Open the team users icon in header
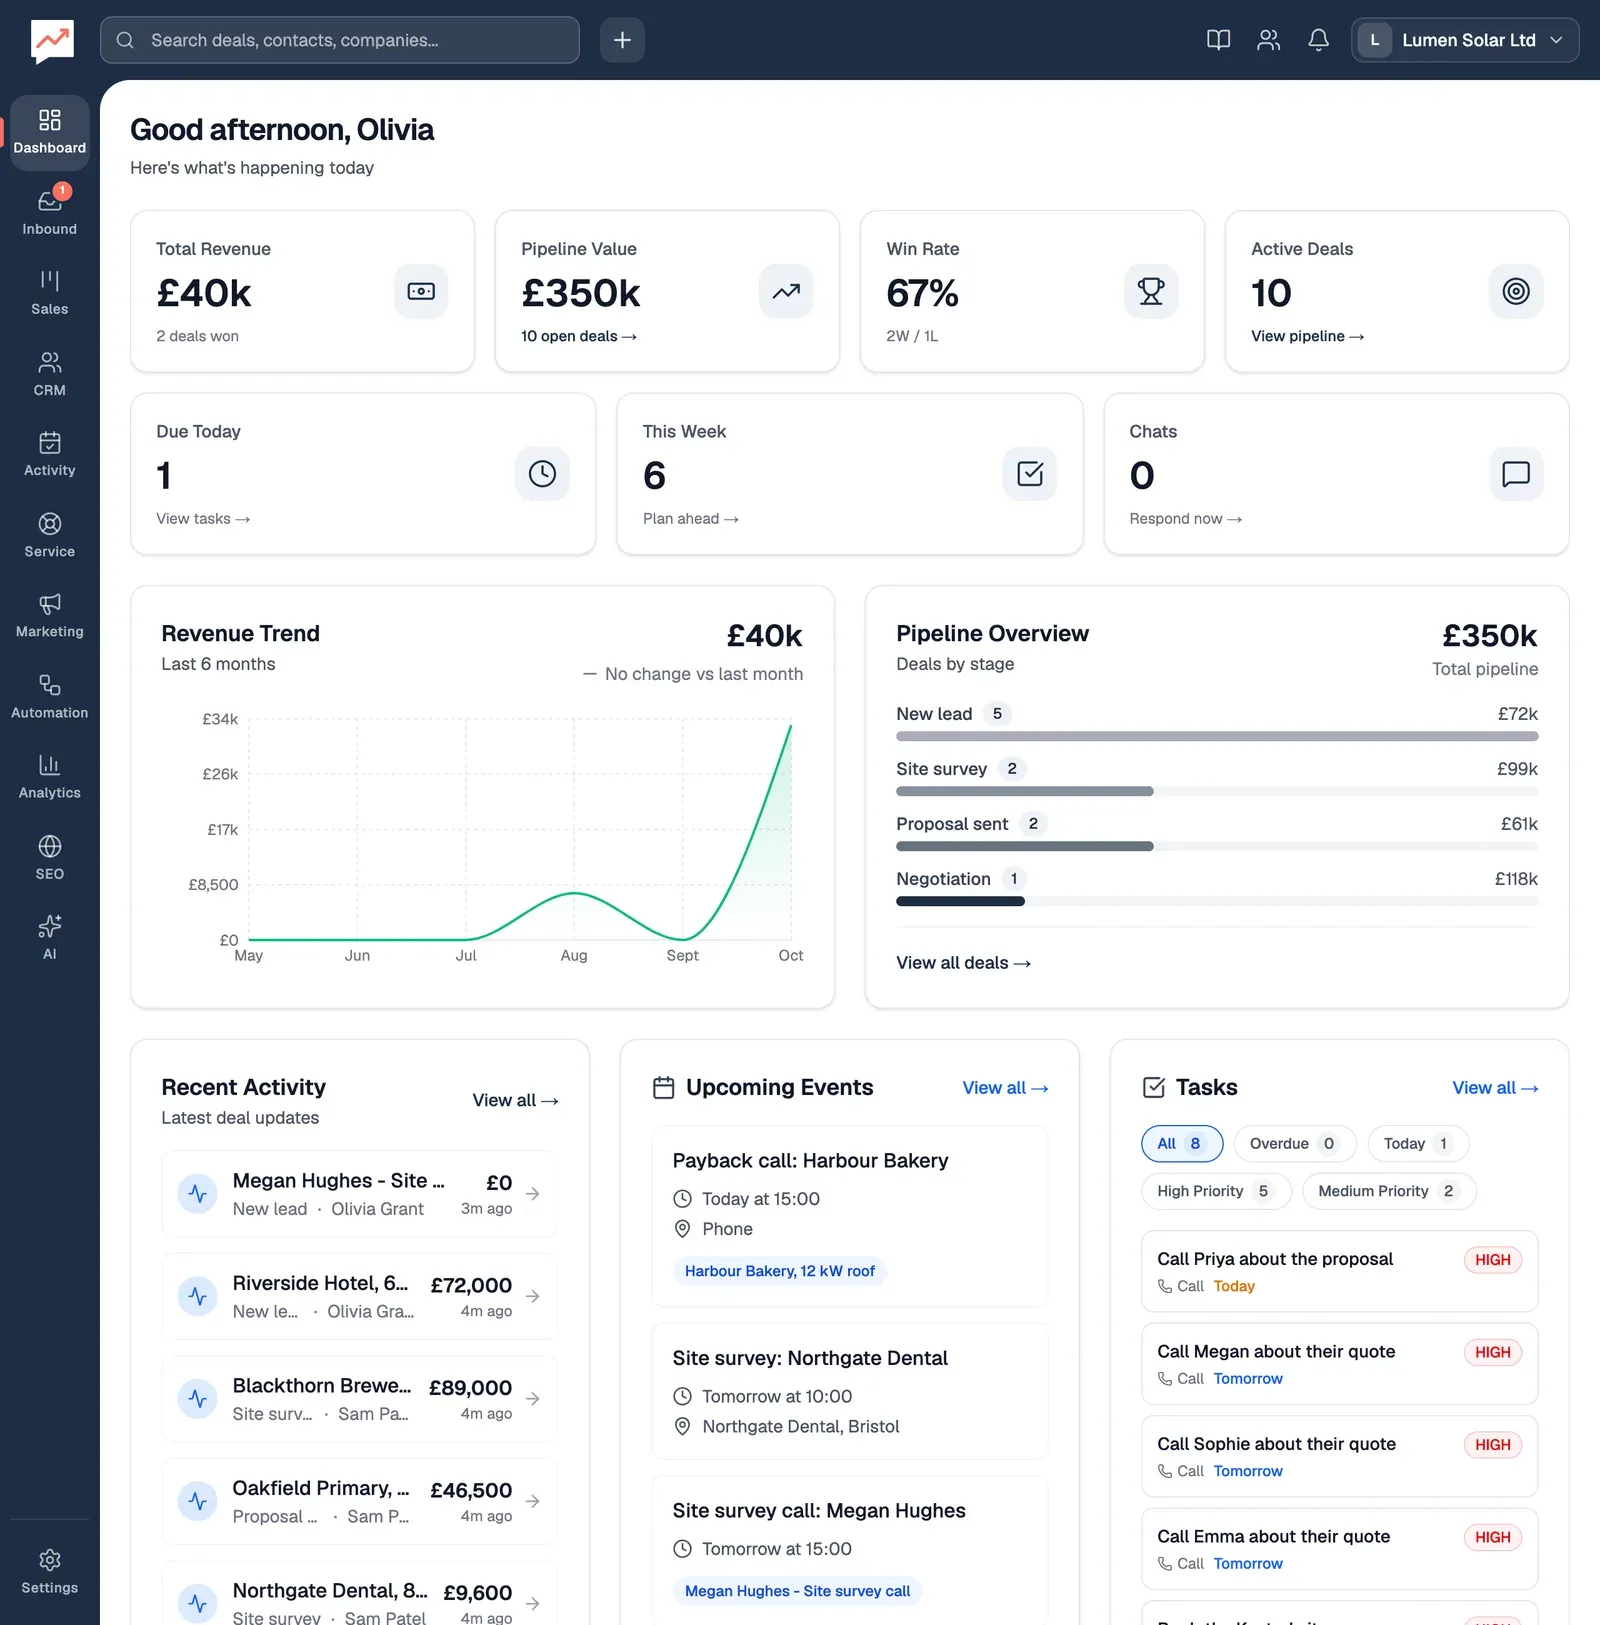This screenshot has height=1625, width=1600. [x=1268, y=40]
